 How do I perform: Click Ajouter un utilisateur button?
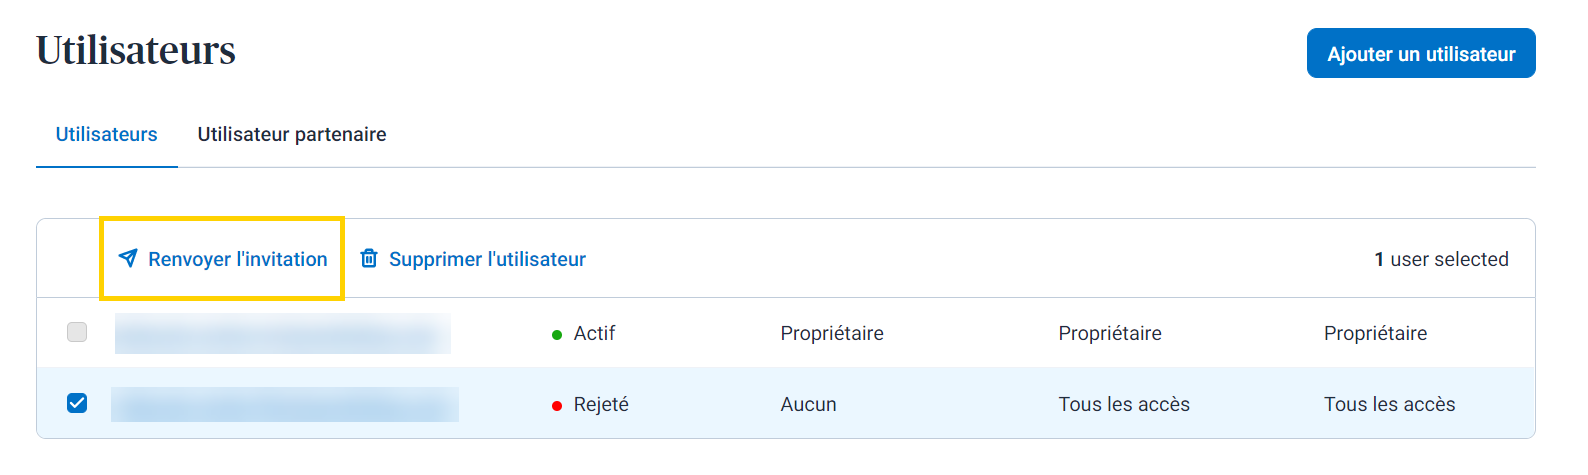coord(1421,53)
